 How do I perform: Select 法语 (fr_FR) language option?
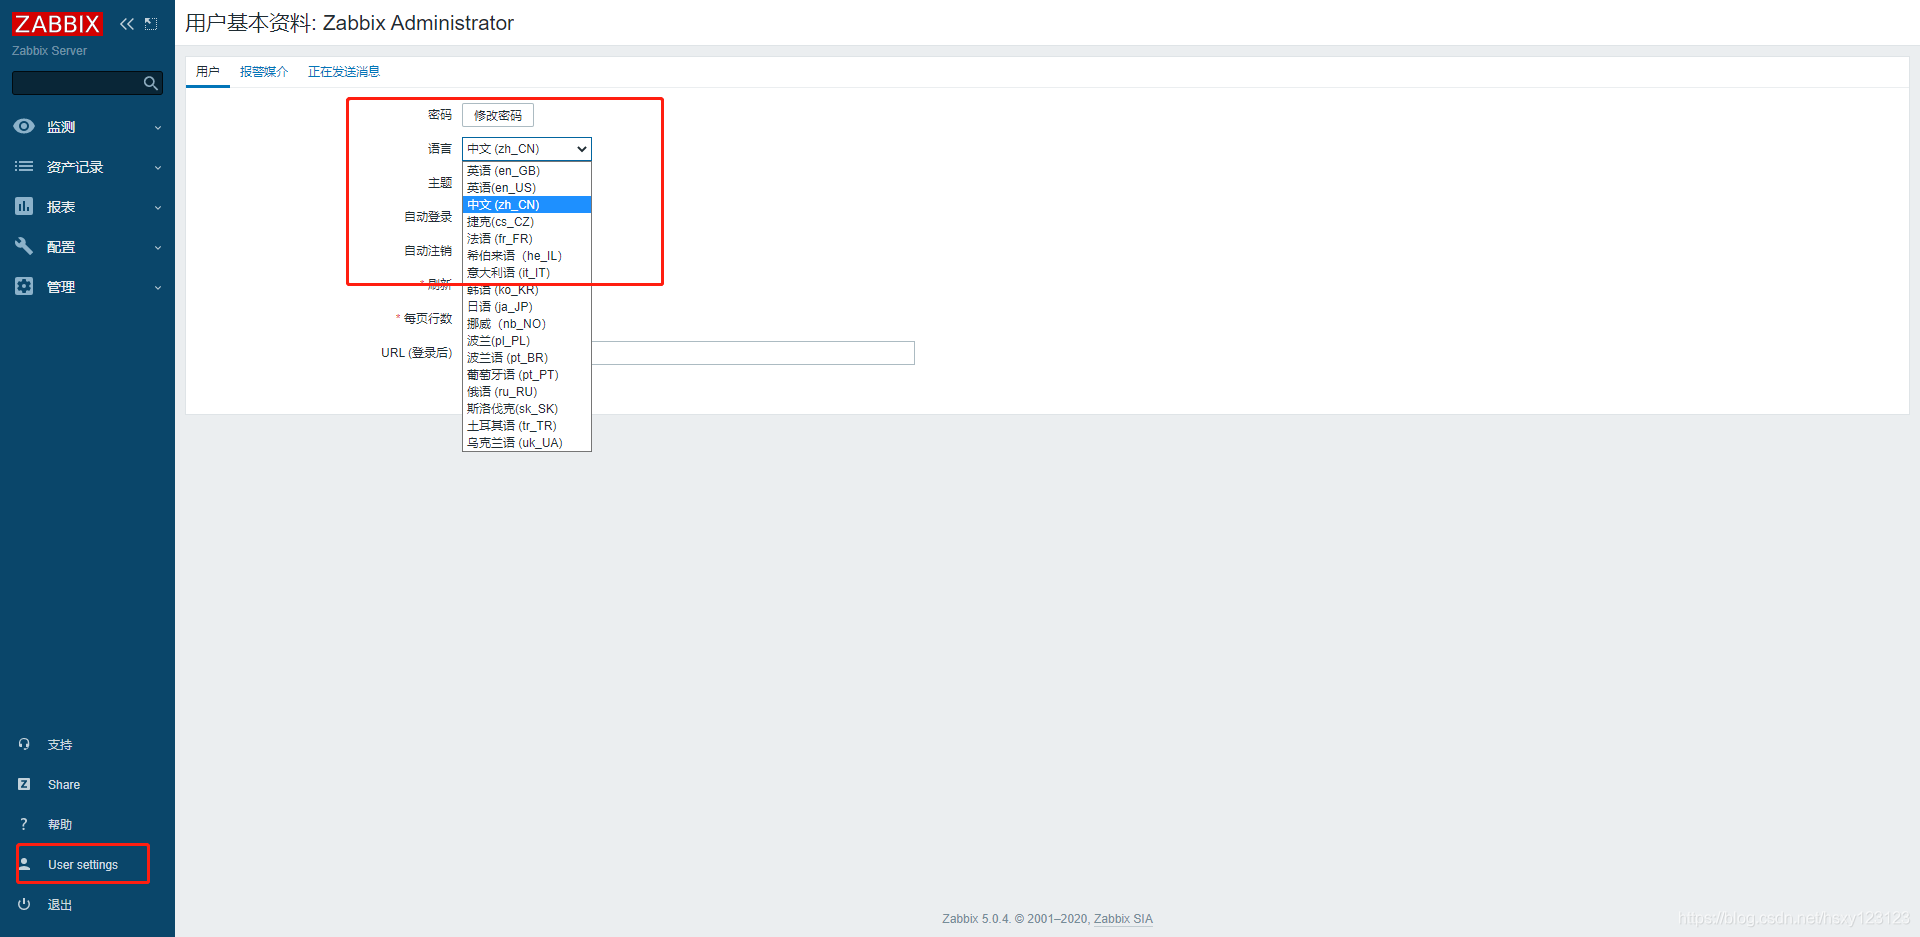click(x=527, y=239)
